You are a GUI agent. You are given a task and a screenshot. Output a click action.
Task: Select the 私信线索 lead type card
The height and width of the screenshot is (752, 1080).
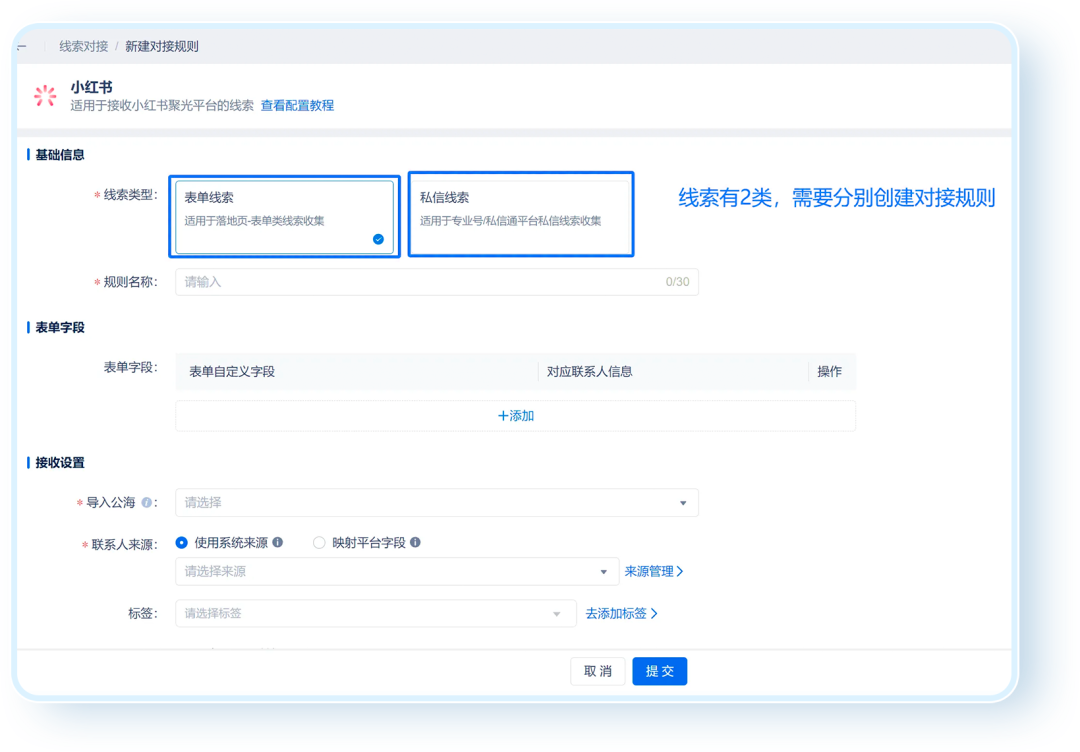click(521, 214)
